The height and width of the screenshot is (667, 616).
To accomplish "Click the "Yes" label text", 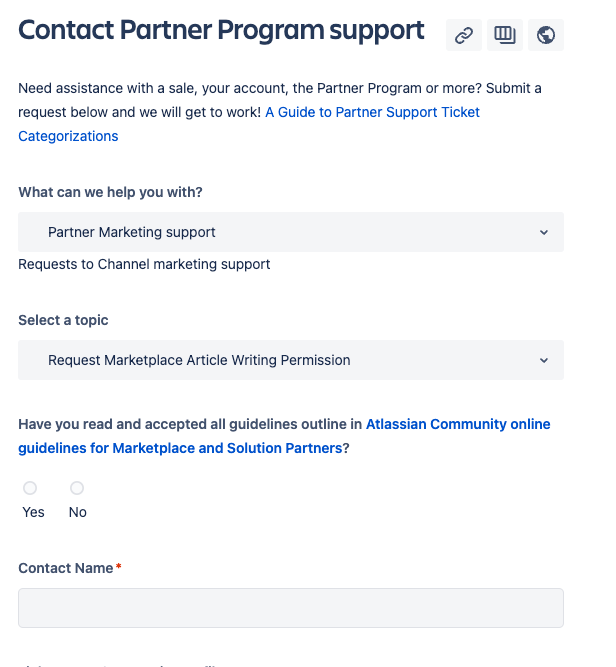I will pos(33,512).
